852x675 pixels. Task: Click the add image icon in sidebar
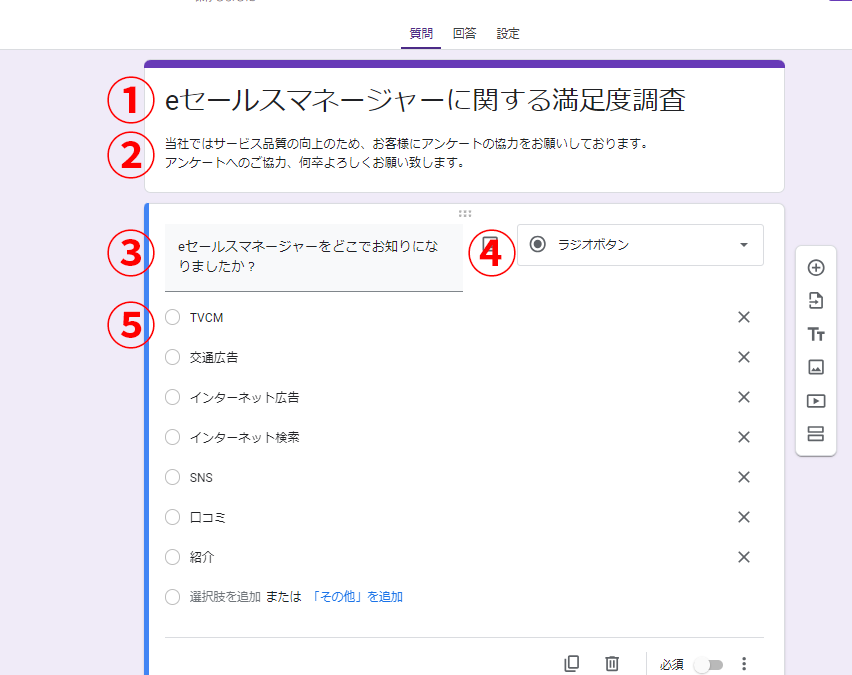816,367
